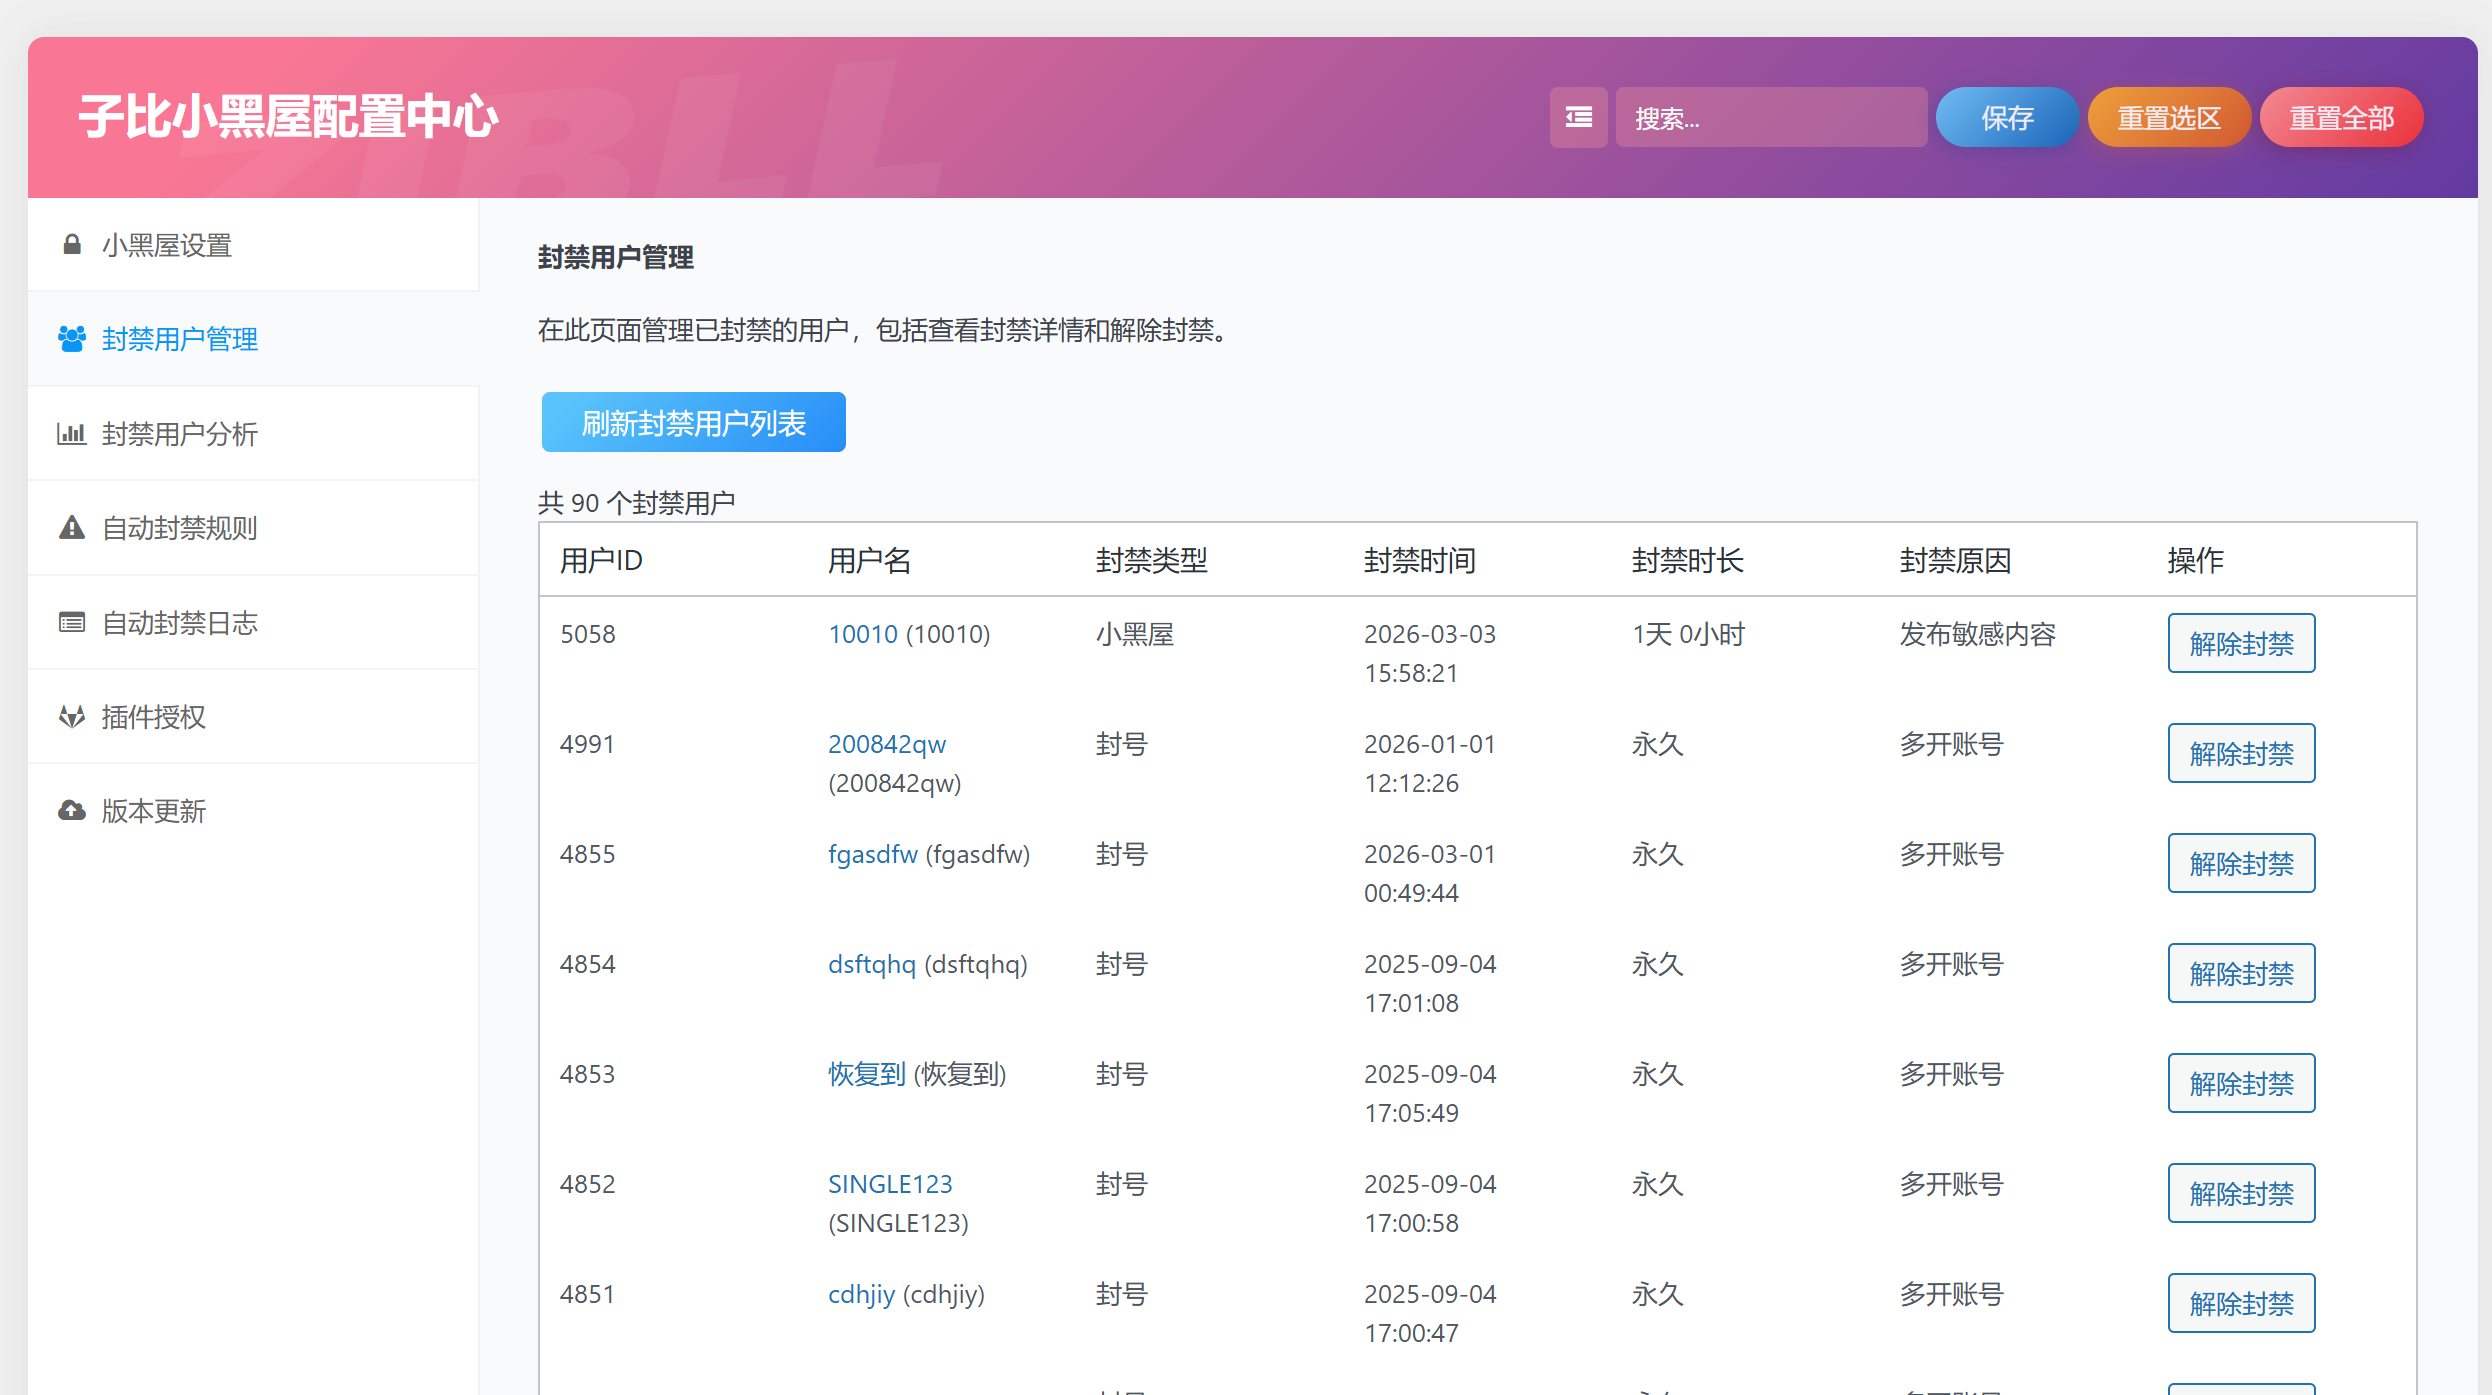Image resolution: width=2492 pixels, height=1395 pixels.
Task: Open 插件授权 menu item
Action: click(x=253, y=717)
